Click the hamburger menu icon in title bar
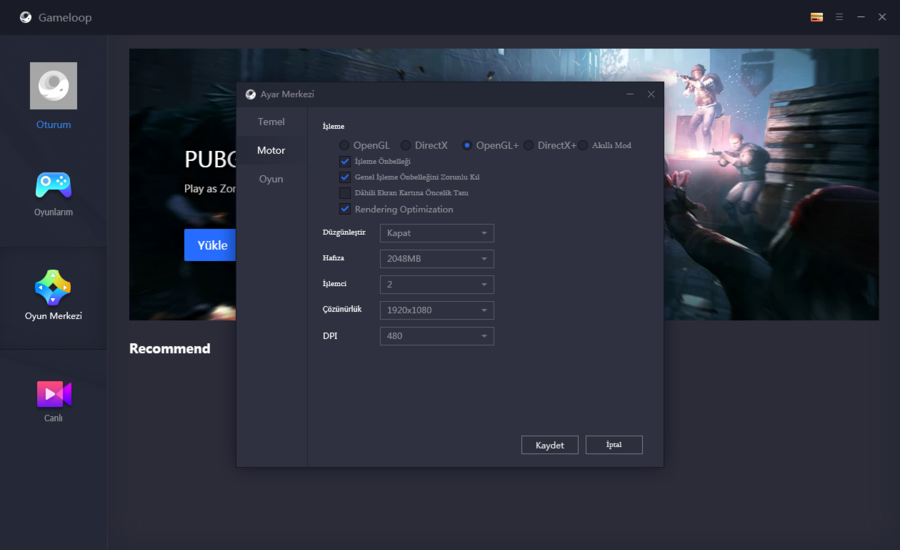Screen dimensions: 900x550 coord(839,17)
